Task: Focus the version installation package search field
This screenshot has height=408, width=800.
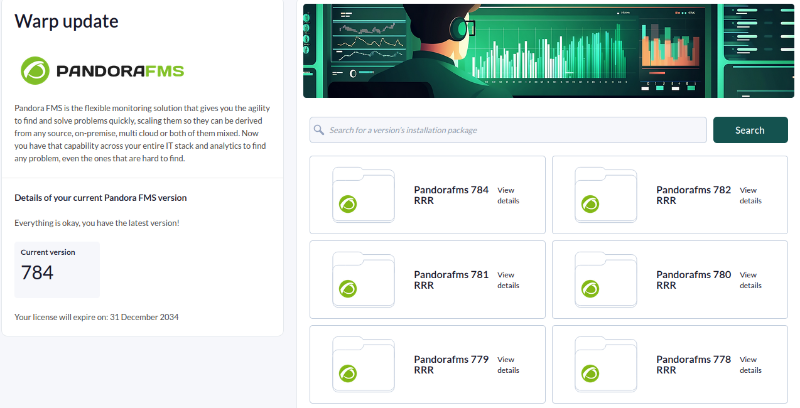Action: tap(508, 130)
